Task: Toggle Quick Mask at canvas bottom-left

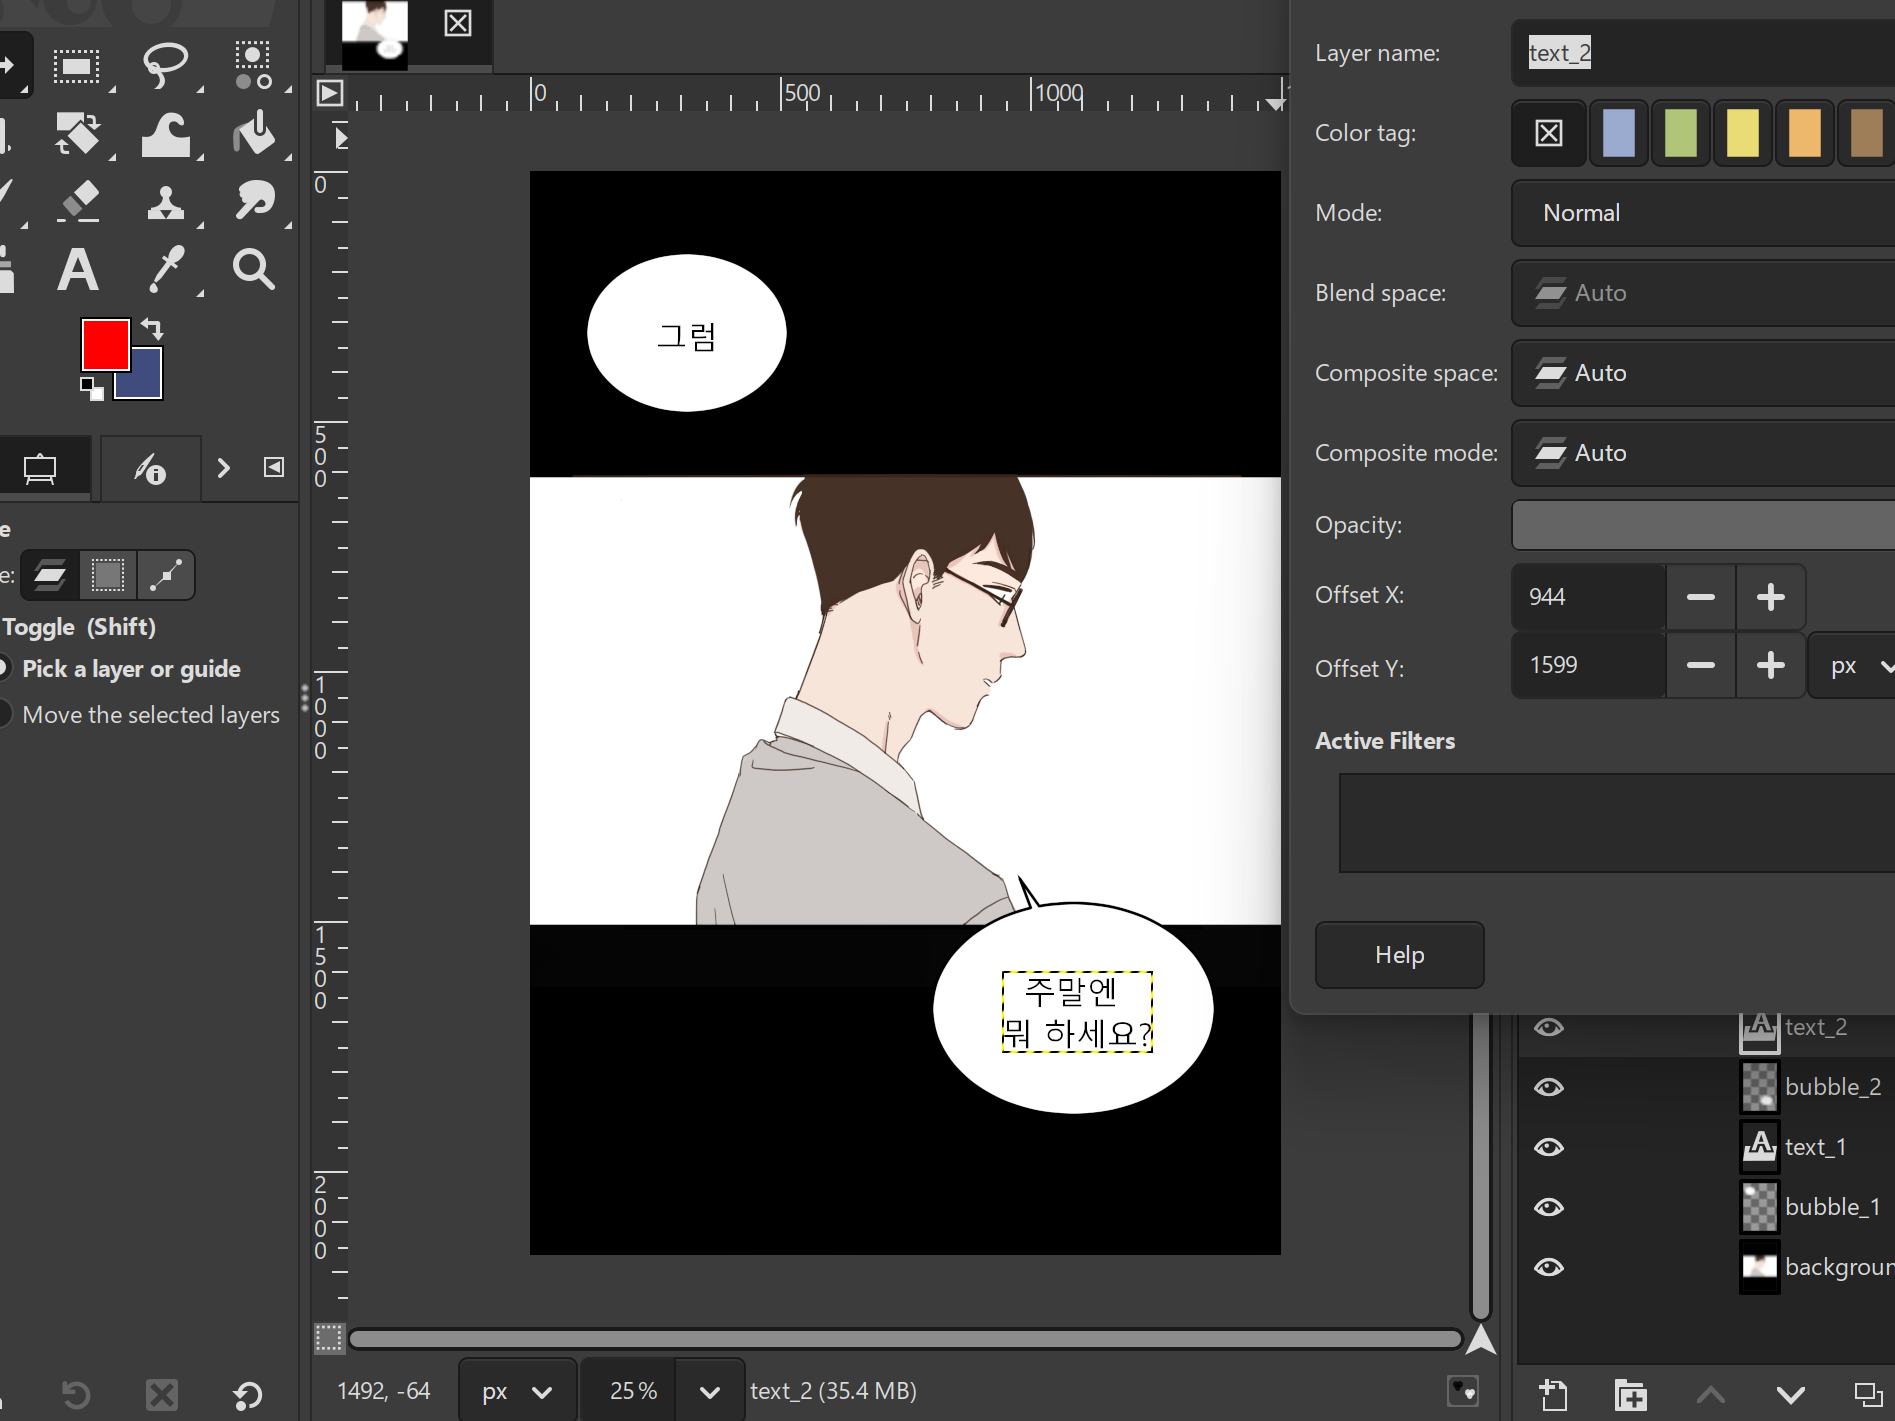Action: tap(329, 1338)
